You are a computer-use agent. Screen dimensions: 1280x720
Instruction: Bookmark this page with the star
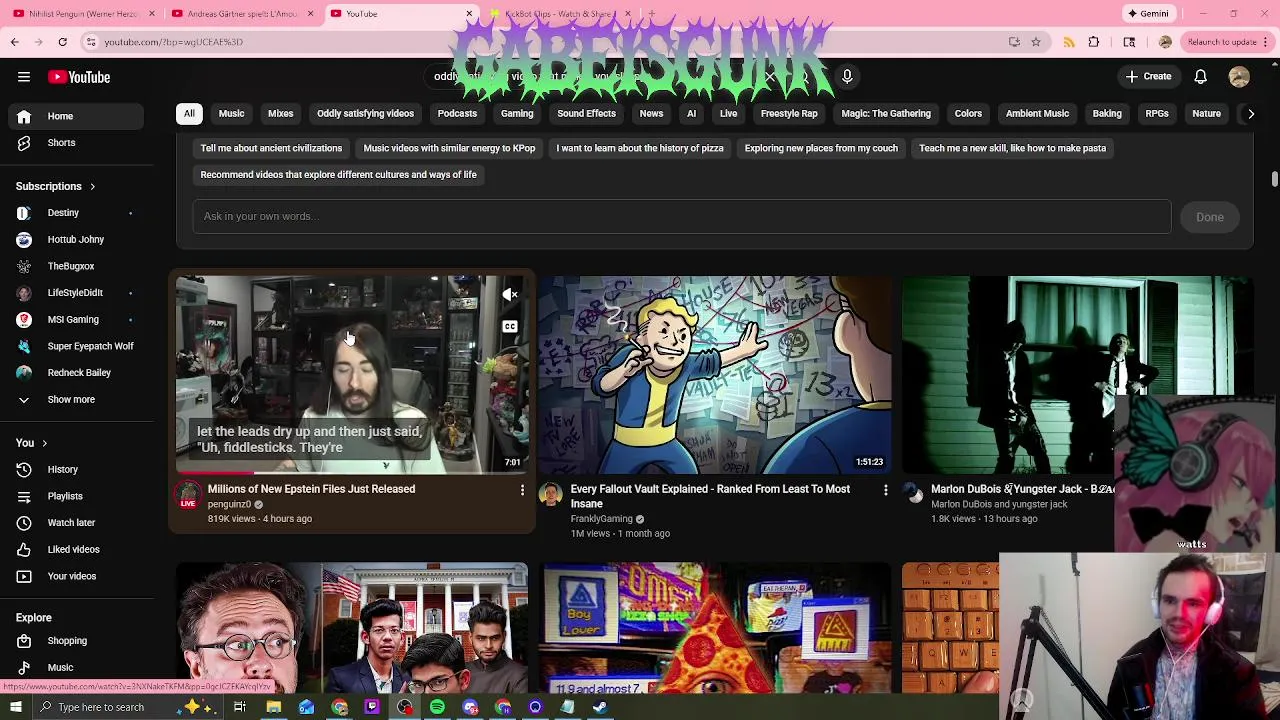point(1036,42)
